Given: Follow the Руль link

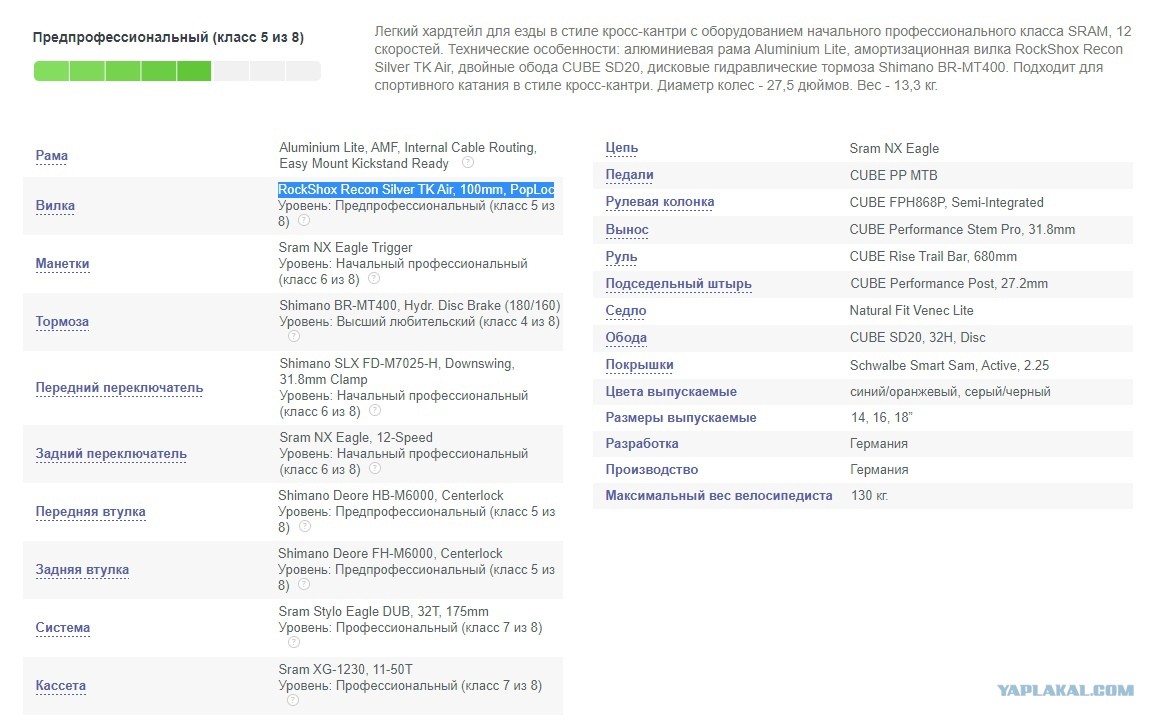Looking at the screenshot, I should [621, 257].
